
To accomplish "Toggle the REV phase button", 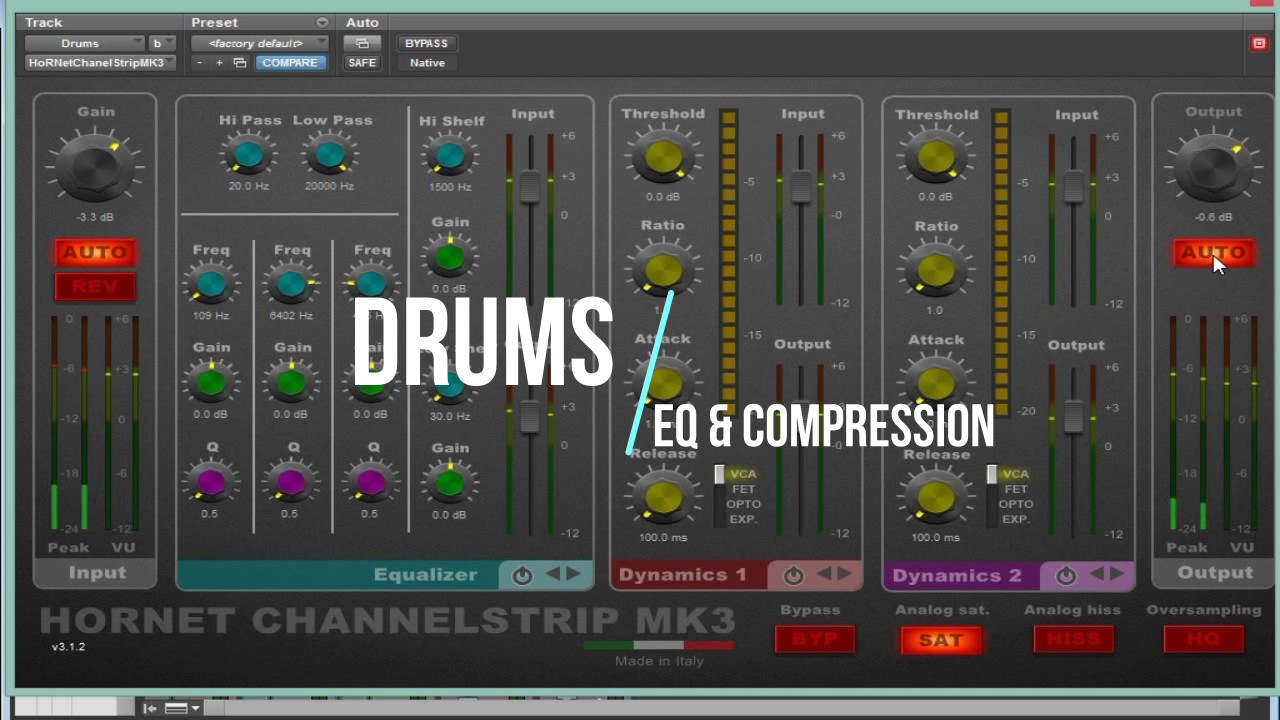I will point(95,287).
